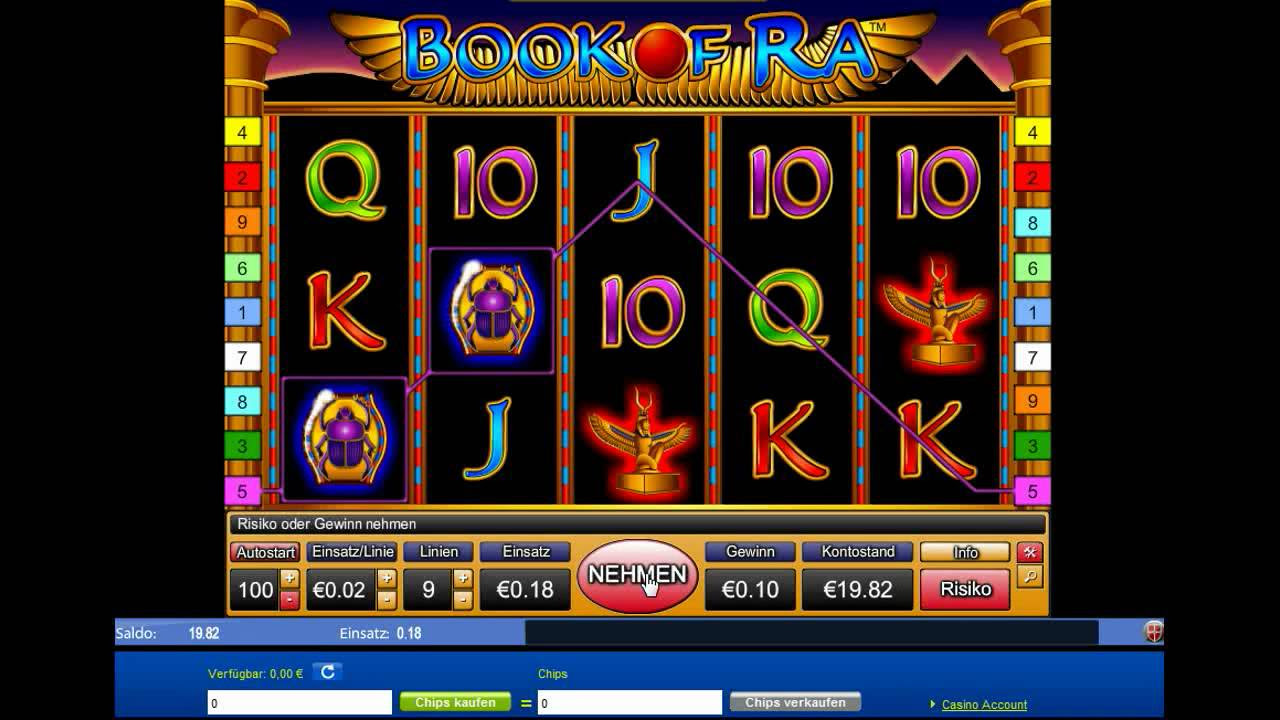Decrease Einsatz/Linie with the minus button
The height and width of the screenshot is (720, 1280).
pos(386,600)
